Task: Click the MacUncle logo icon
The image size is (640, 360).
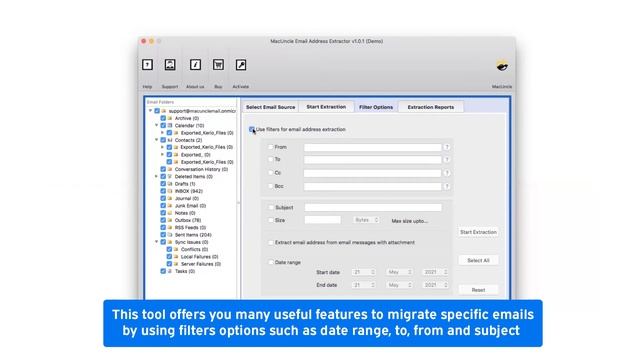Action: tap(502, 65)
